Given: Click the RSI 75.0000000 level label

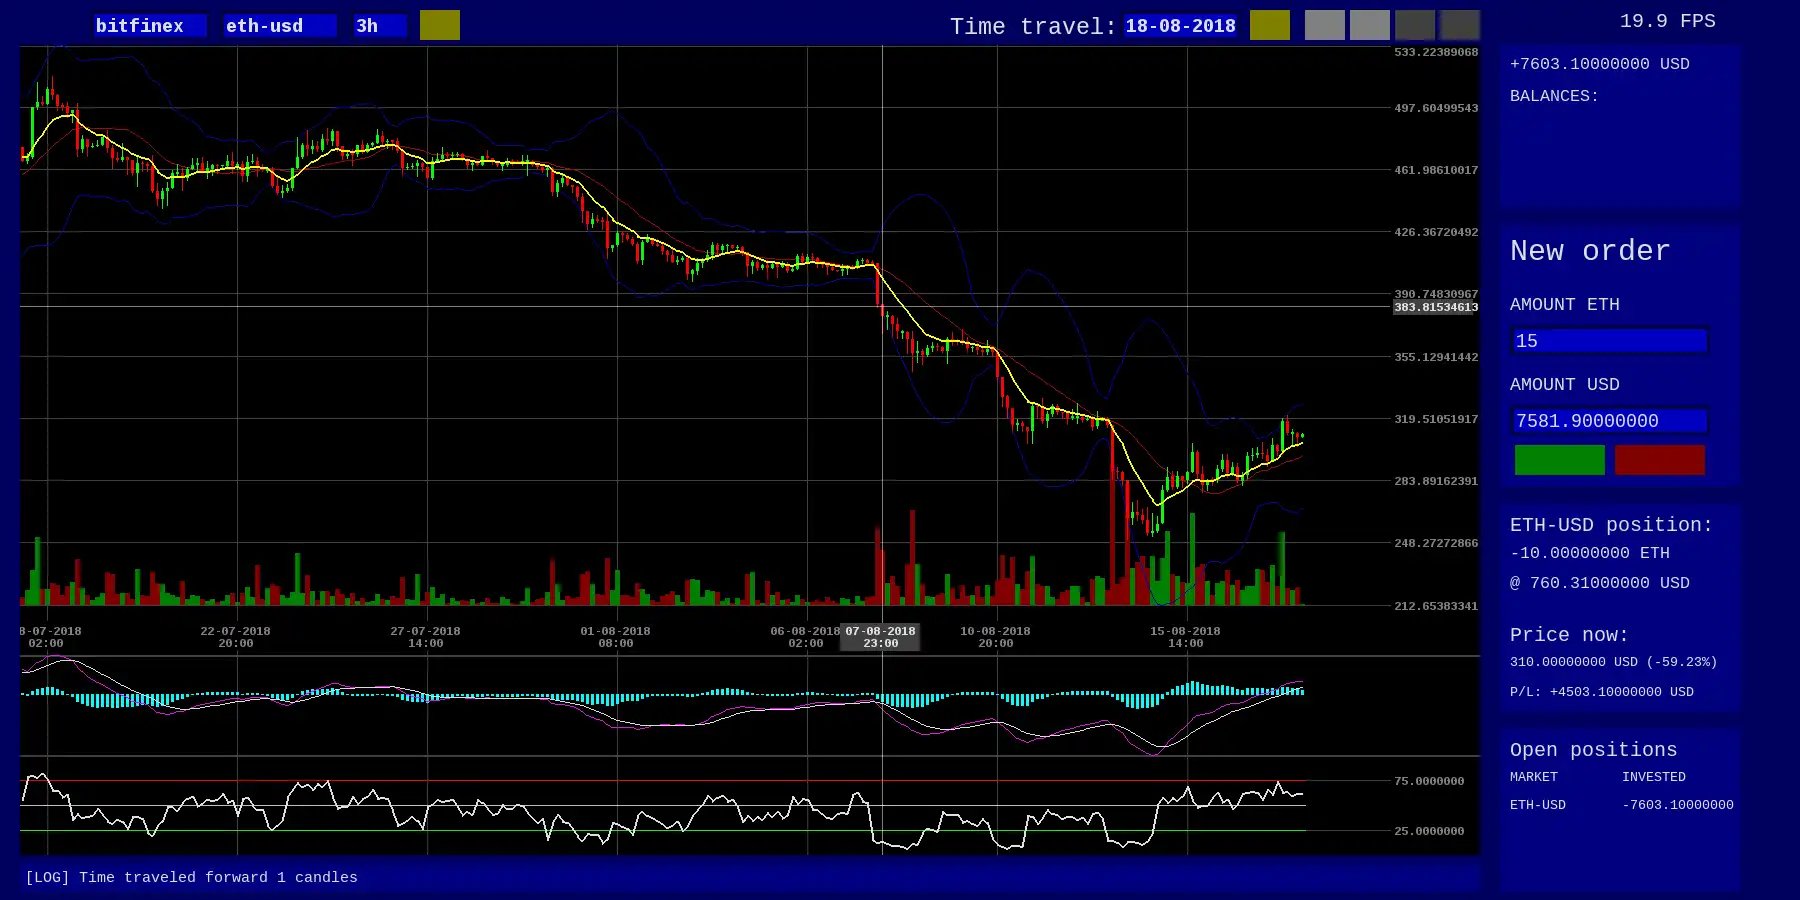Looking at the screenshot, I should tap(1429, 781).
